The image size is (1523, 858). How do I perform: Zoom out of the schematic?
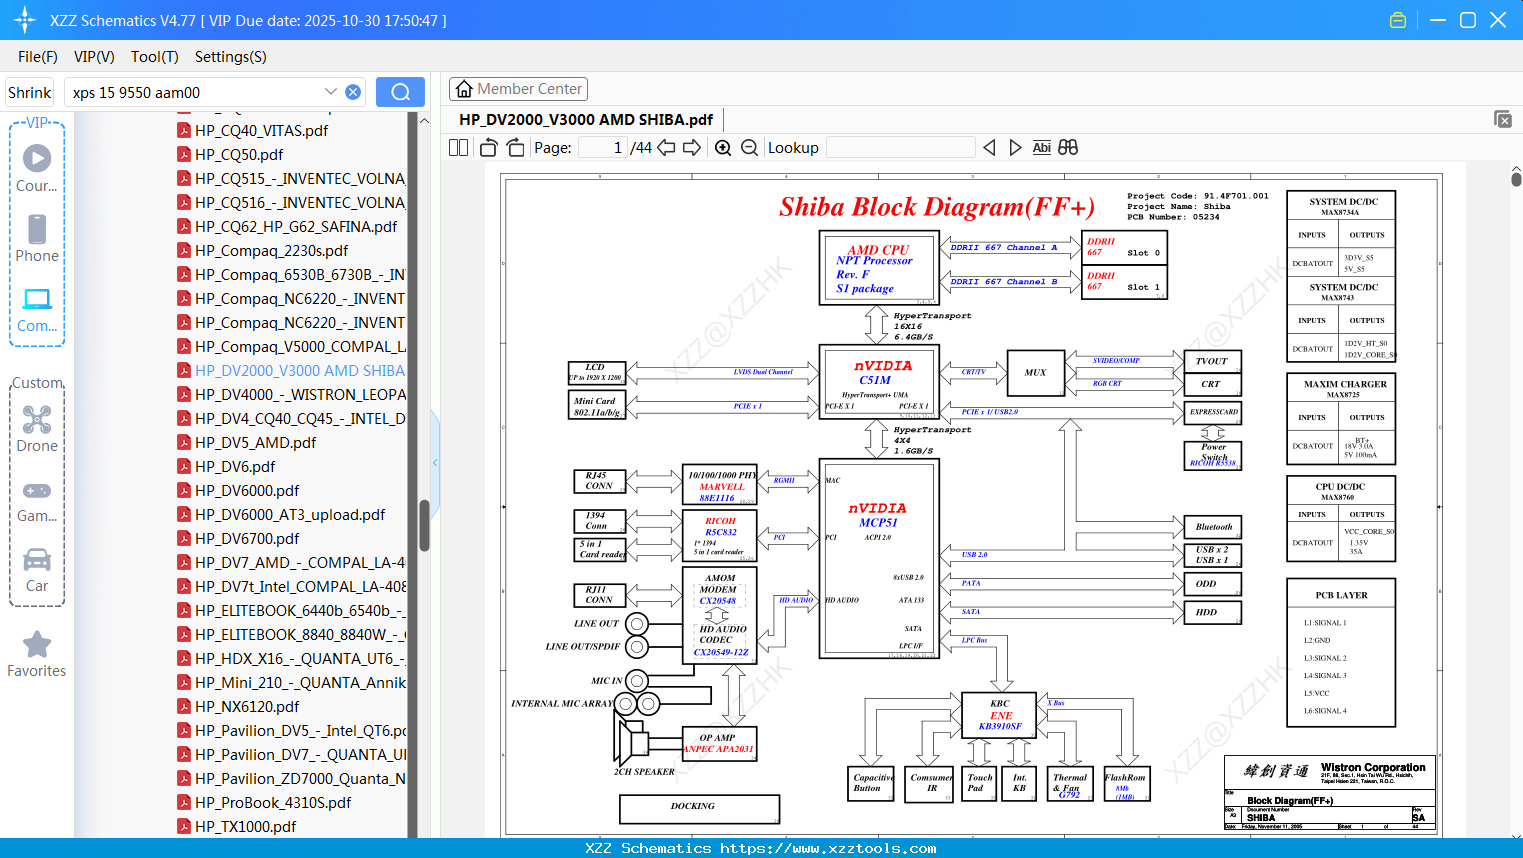click(749, 147)
